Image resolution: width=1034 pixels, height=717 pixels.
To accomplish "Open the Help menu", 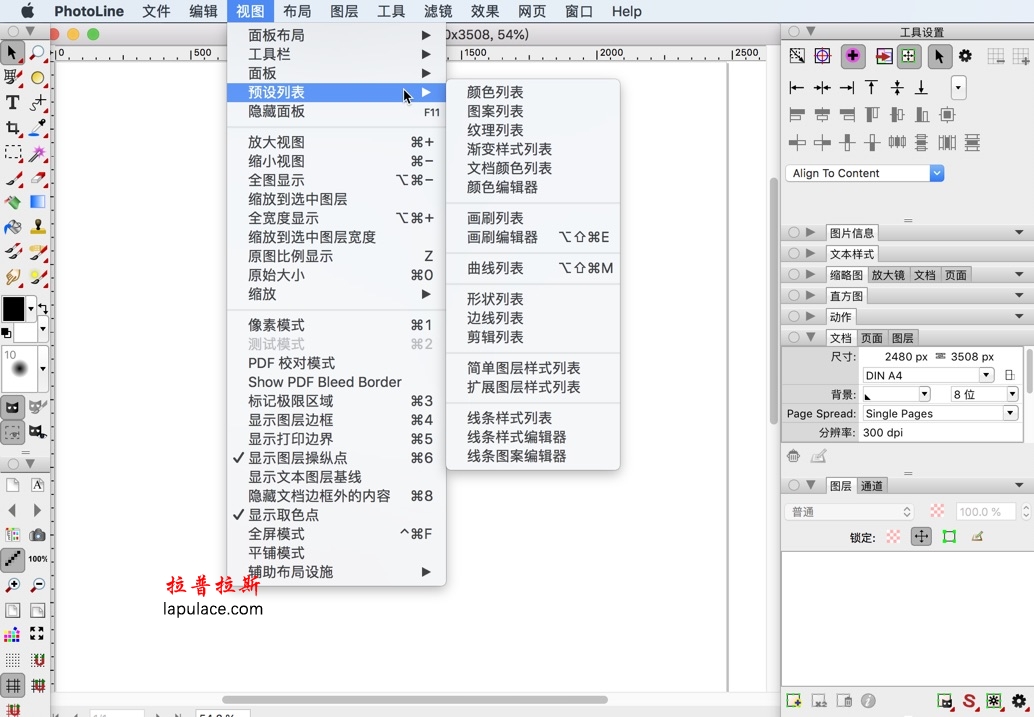I will 626,11.
